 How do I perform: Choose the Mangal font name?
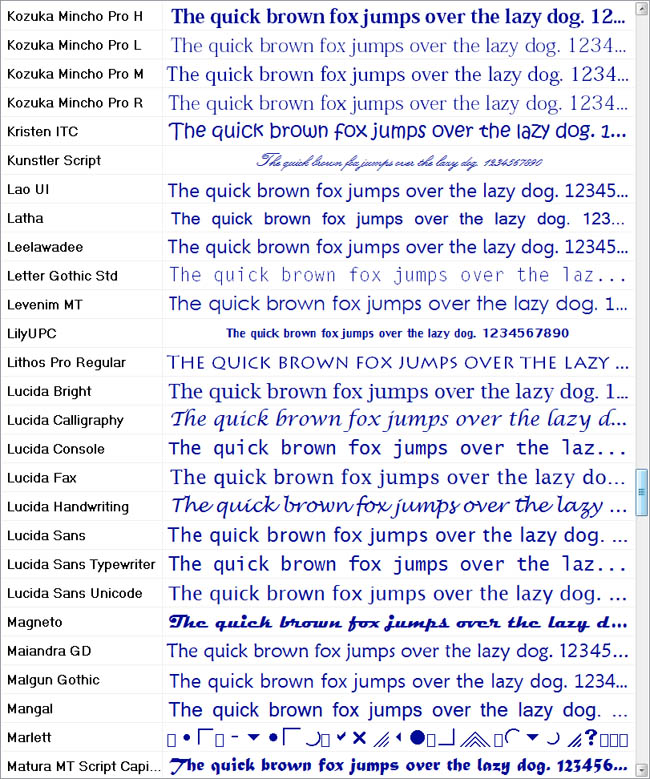(x=30, y=709)
